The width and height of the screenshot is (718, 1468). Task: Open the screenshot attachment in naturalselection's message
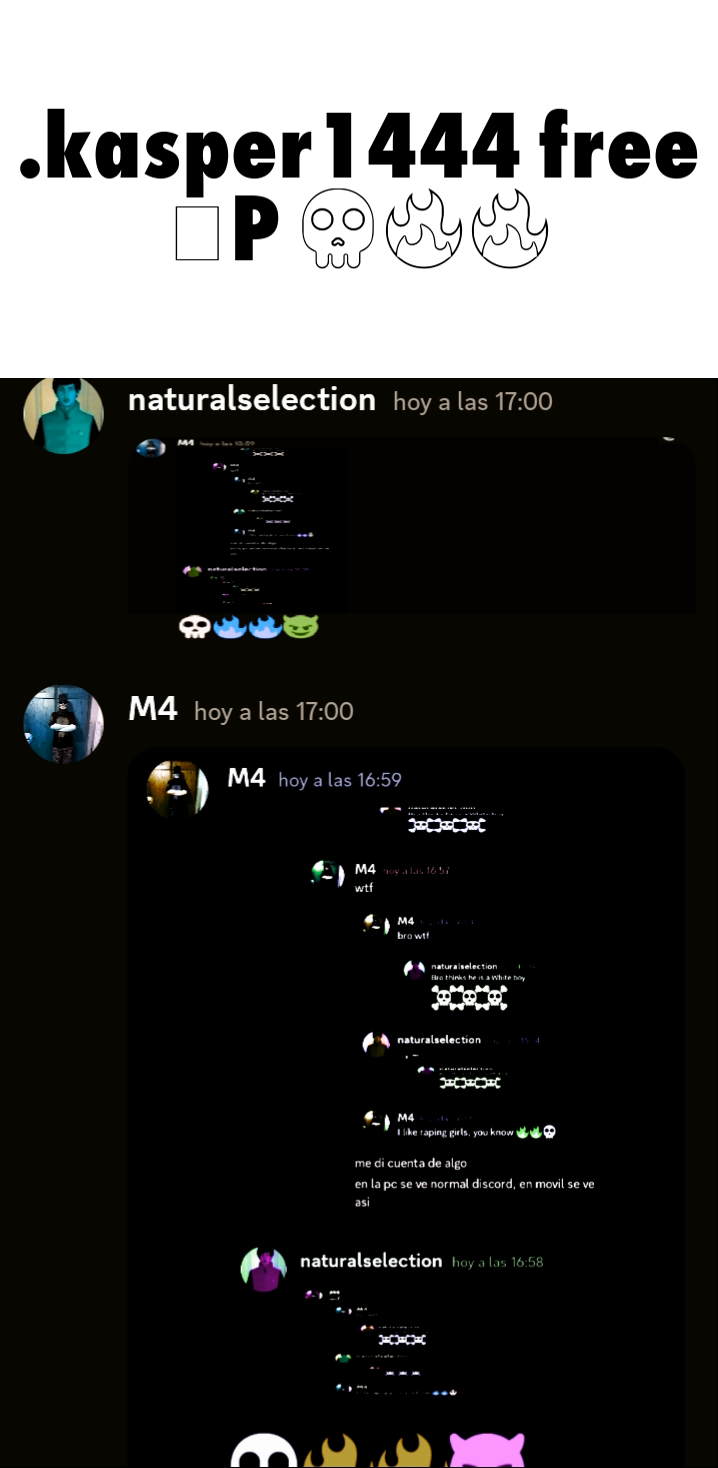[411, 525]
